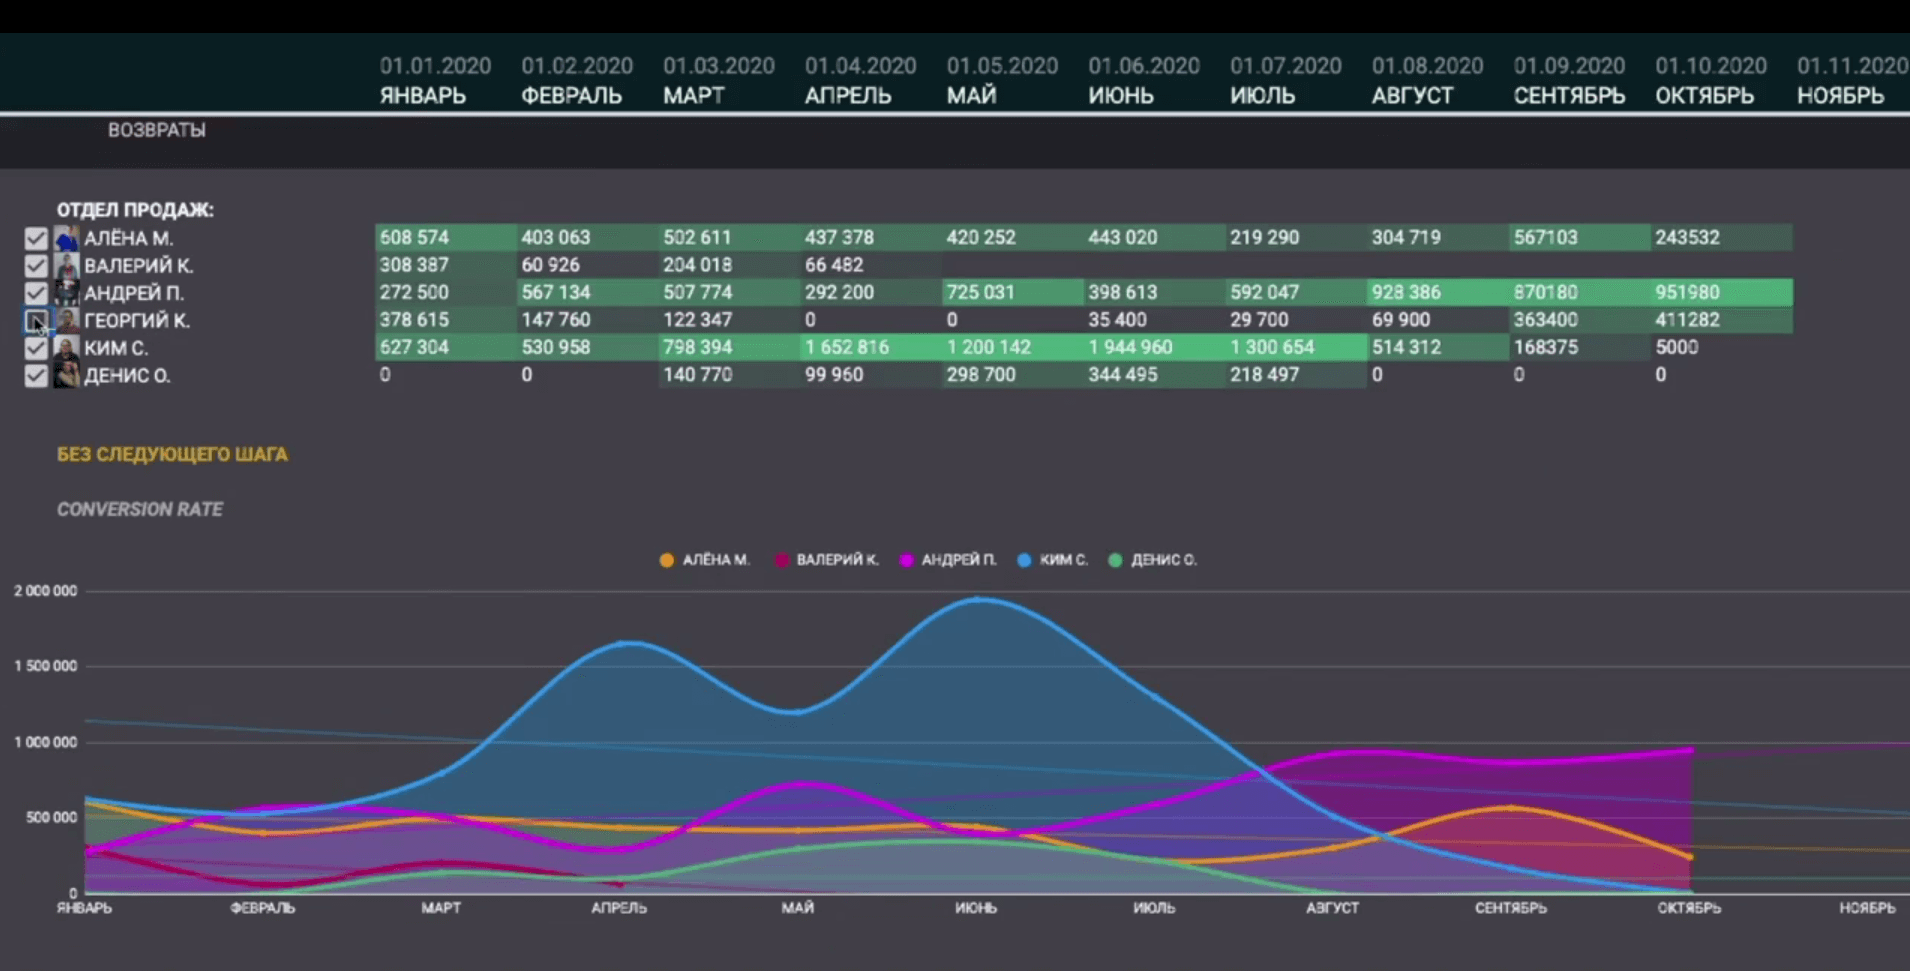Click green Денис О. legend dot
This screenshot has height=971, width=1910.
tap(1115, 560)
